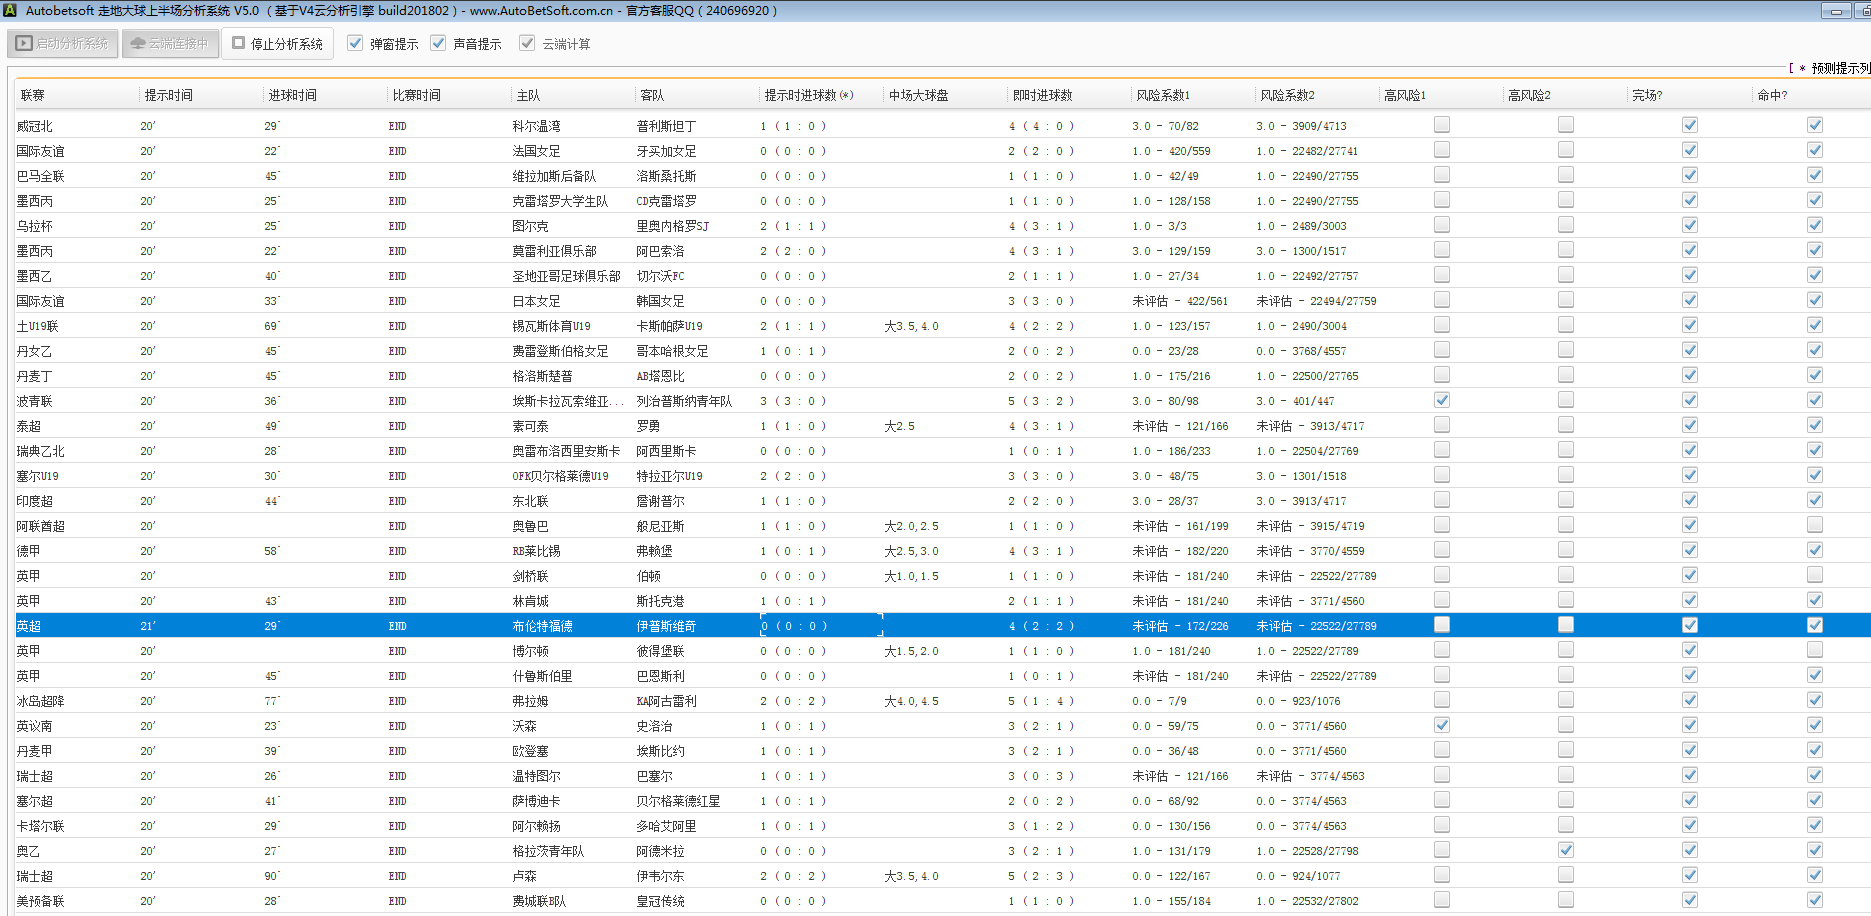Toggle the 弹窗提示 checkbox
Viewport: 1871px width, 916px height.
pyautogui.click(x=355, y=43)
